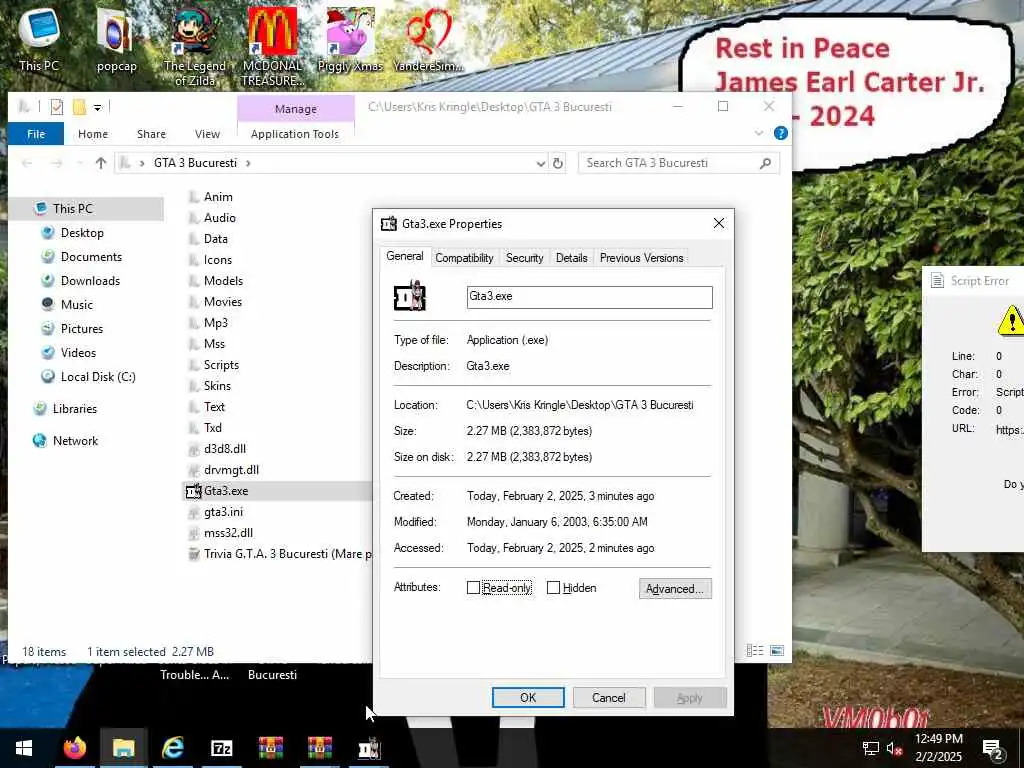Open the View ribbon tab
The image size is (1024, 768).
pos(207,134)
